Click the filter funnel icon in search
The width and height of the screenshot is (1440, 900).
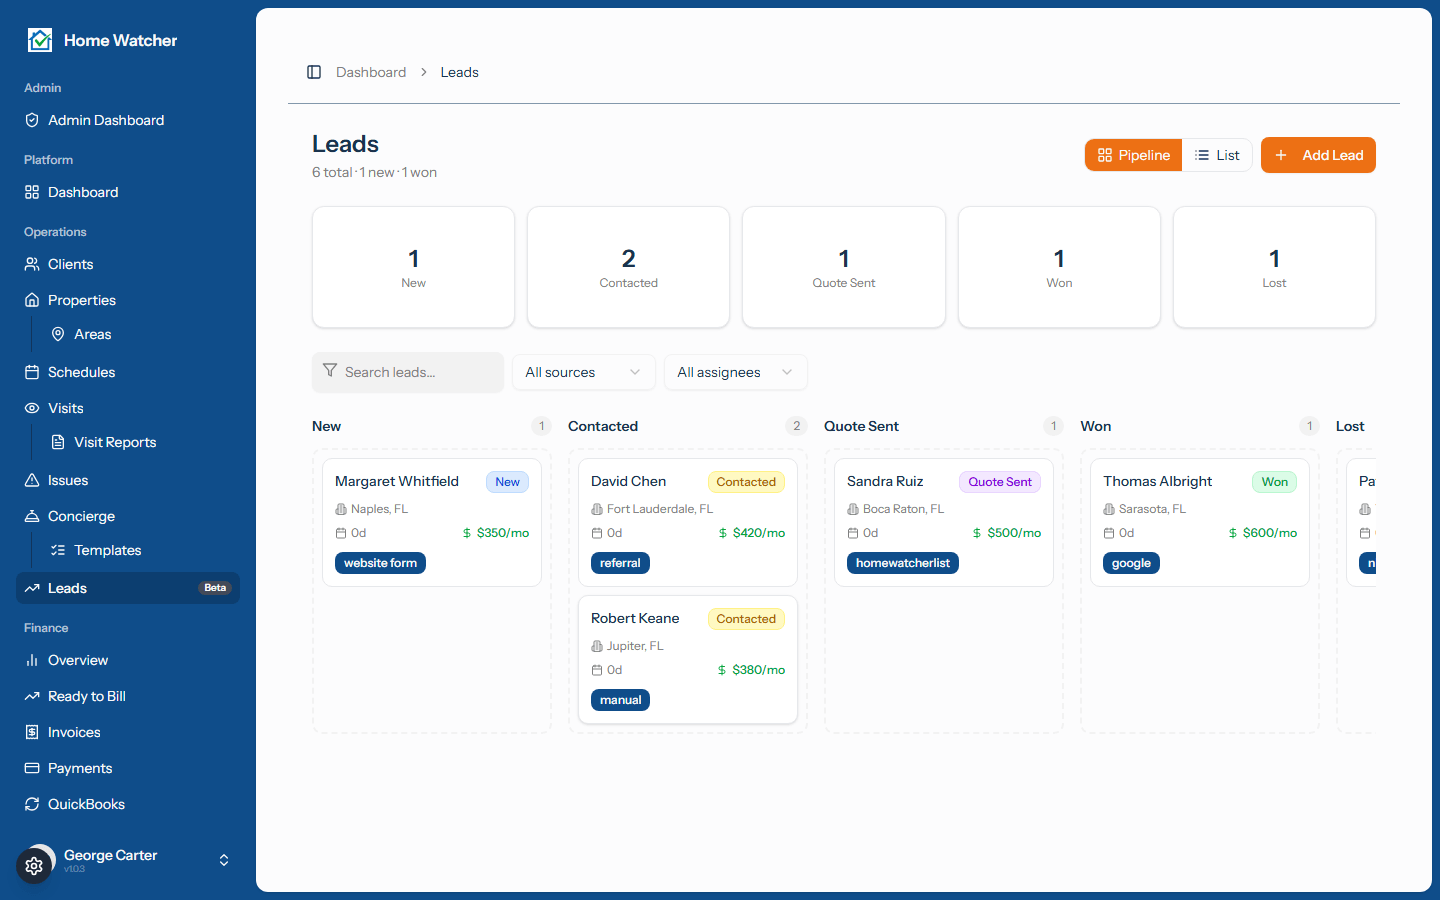click(x=330, y=371)
